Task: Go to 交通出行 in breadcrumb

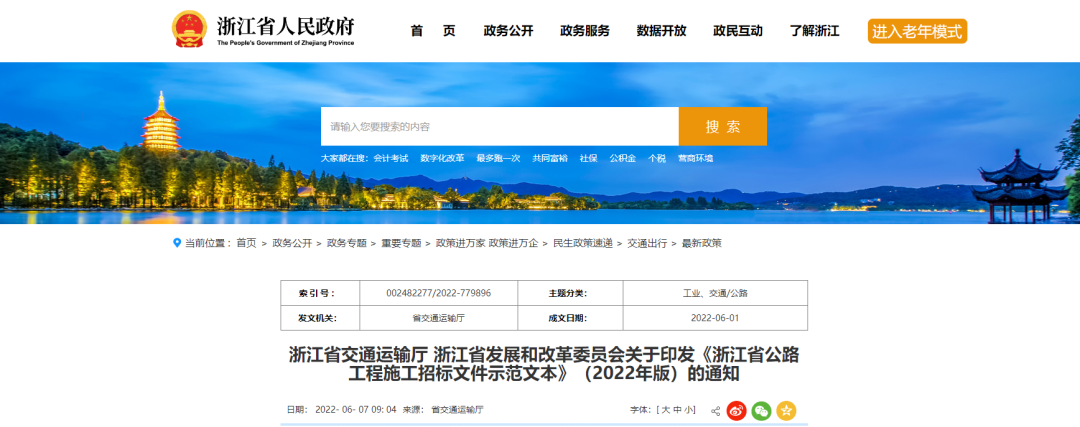Action: click(x=647, y=243)
